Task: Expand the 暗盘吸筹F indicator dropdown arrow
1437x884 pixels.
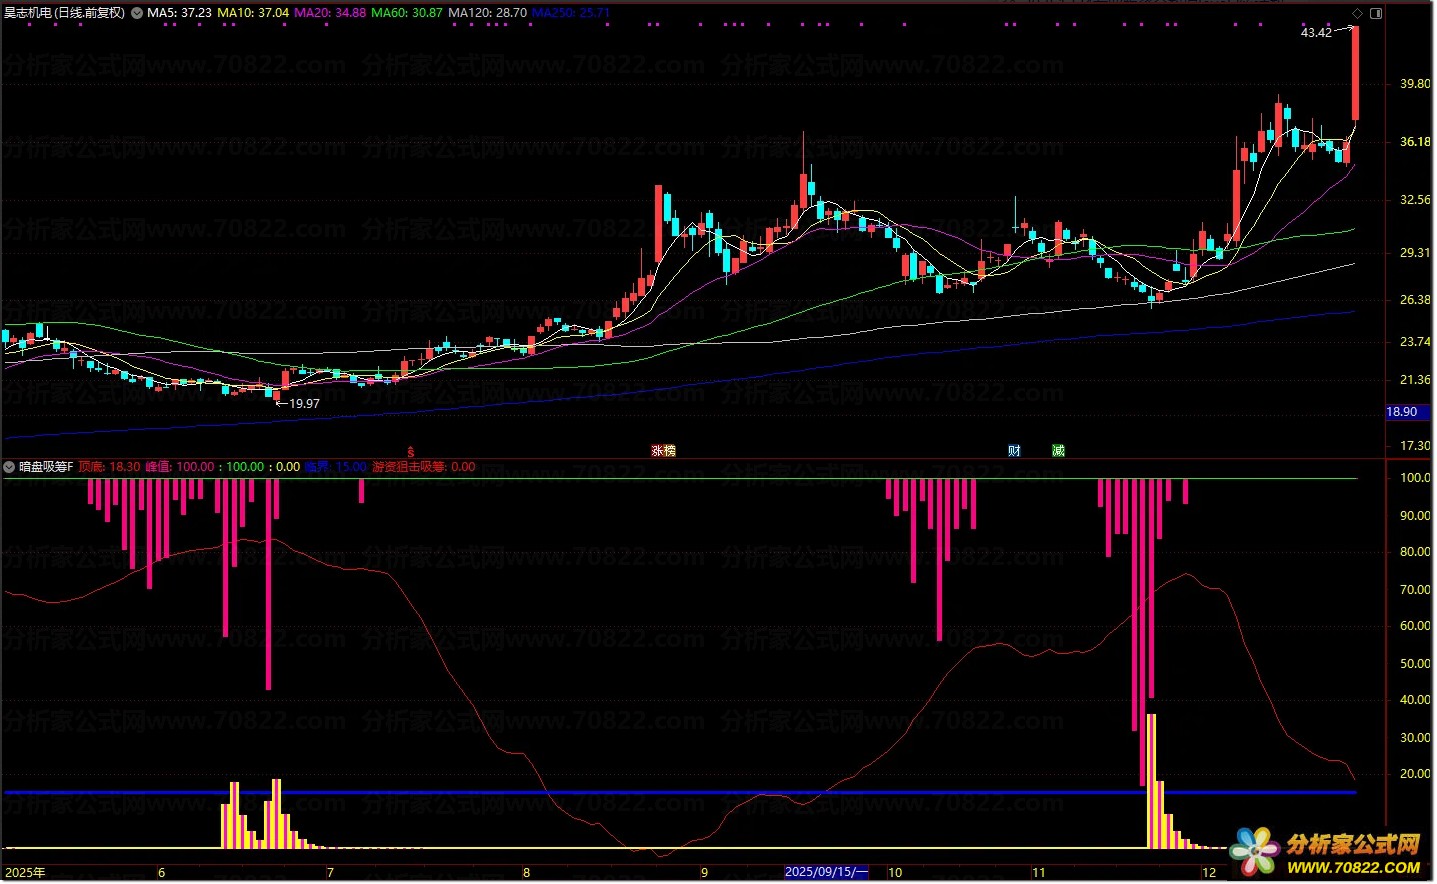Action: pyautogui.click(x=10, y=467)
